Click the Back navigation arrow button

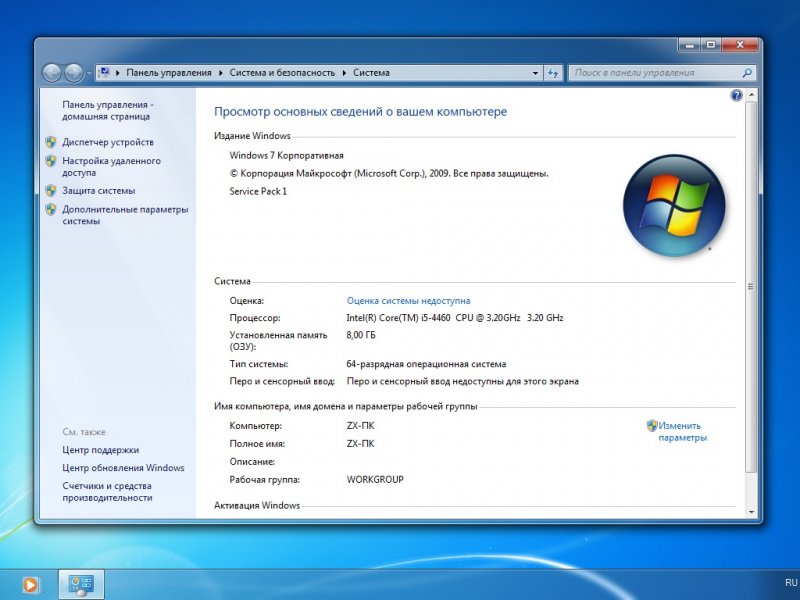tap(52, 73)
